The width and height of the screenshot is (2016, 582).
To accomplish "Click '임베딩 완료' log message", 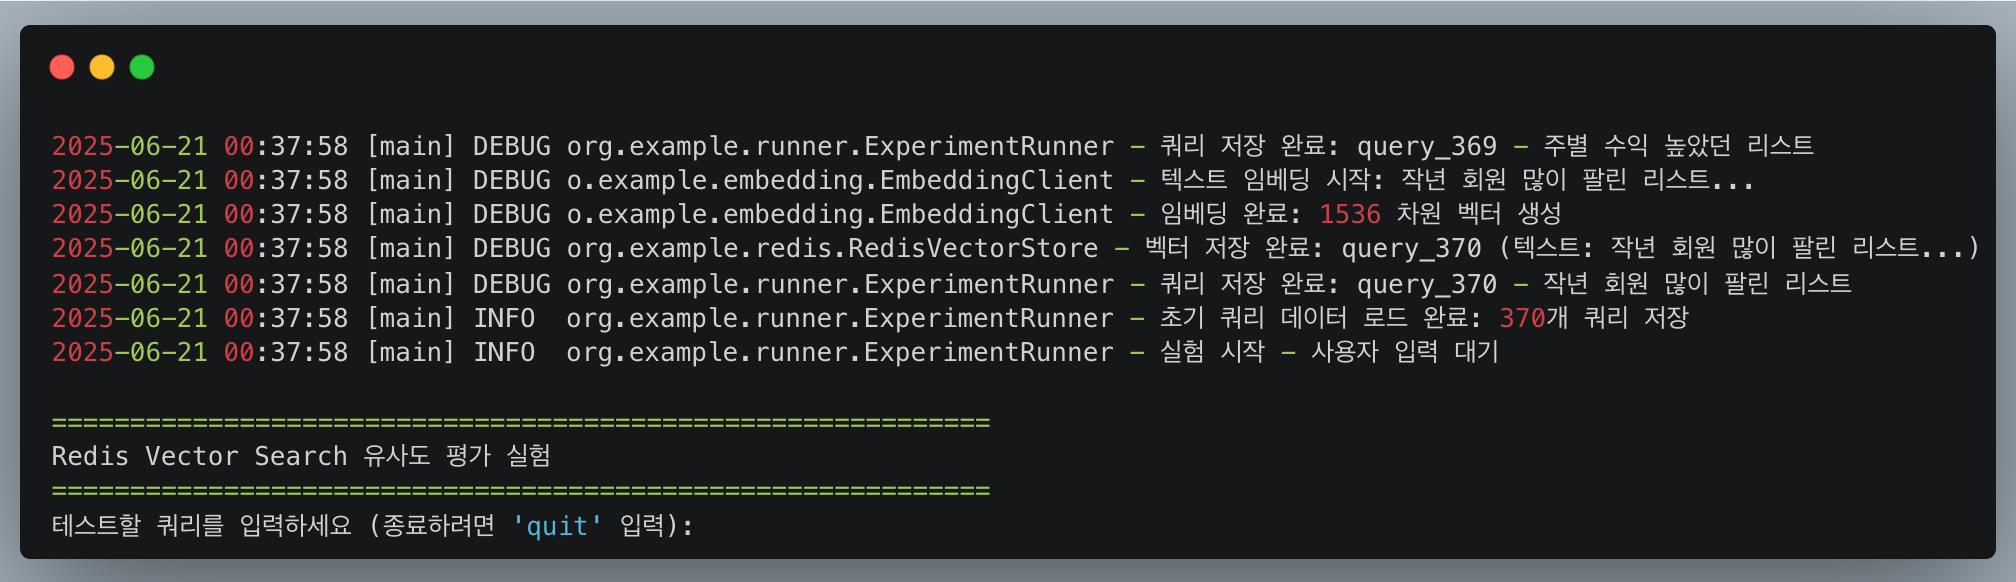I will [x=1224, y=214].
